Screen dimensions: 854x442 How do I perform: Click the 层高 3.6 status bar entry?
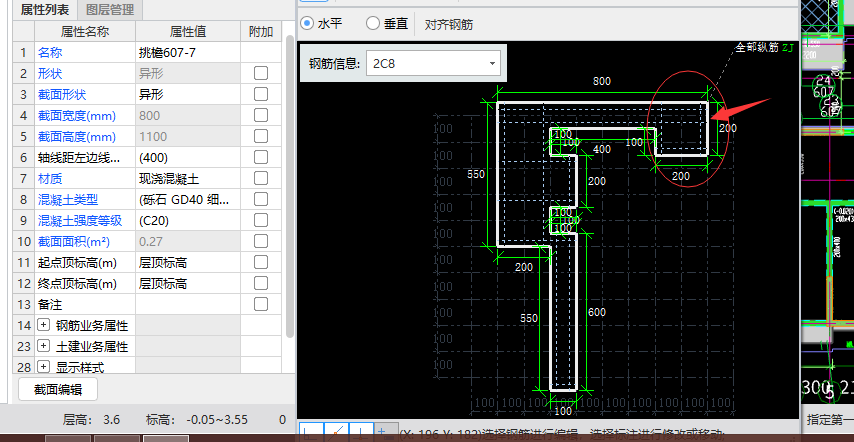point(92,420)
